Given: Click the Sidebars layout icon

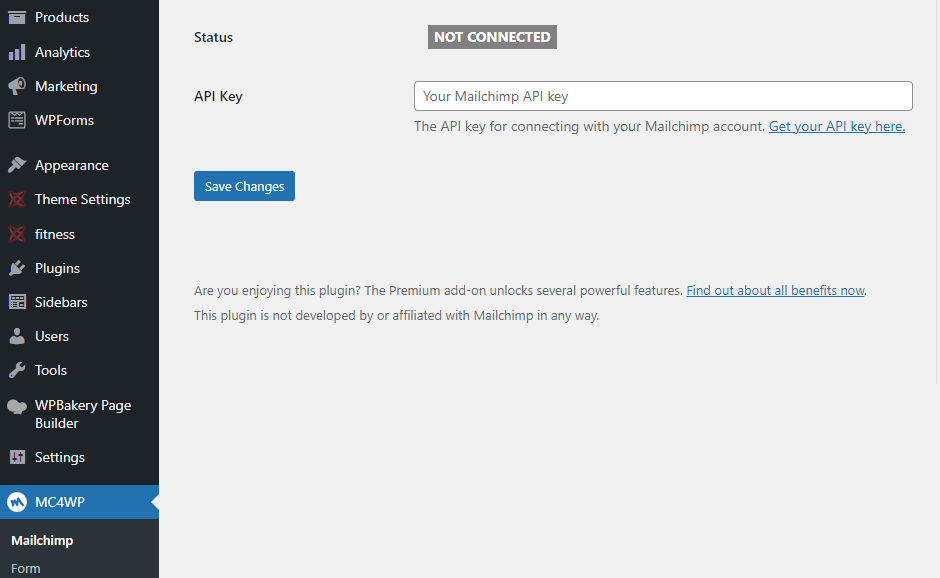Looking at the screenshot, I should coord(17,302).
